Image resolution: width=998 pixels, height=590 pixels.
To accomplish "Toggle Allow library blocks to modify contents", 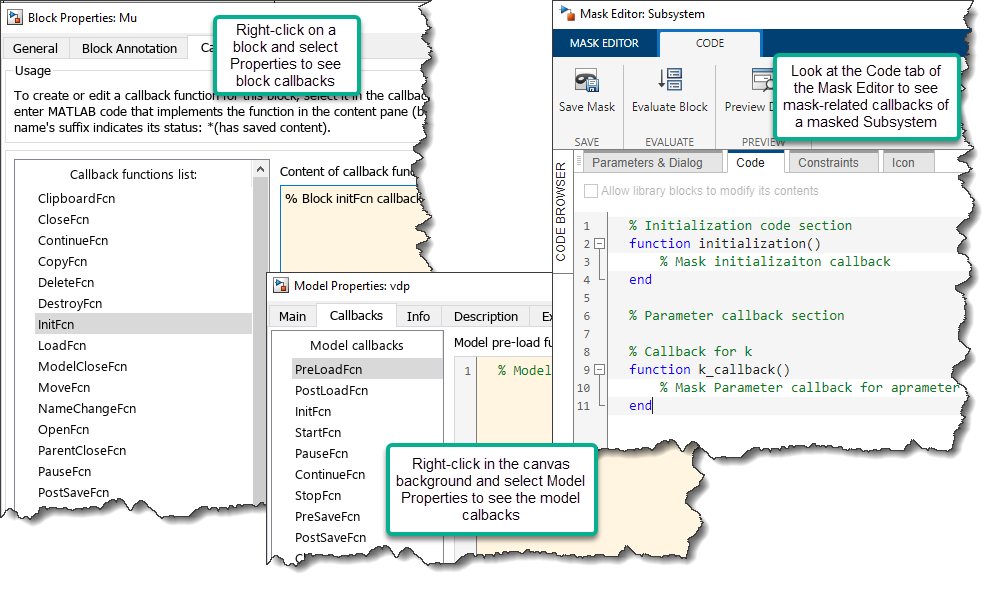I will coord(591,191).
